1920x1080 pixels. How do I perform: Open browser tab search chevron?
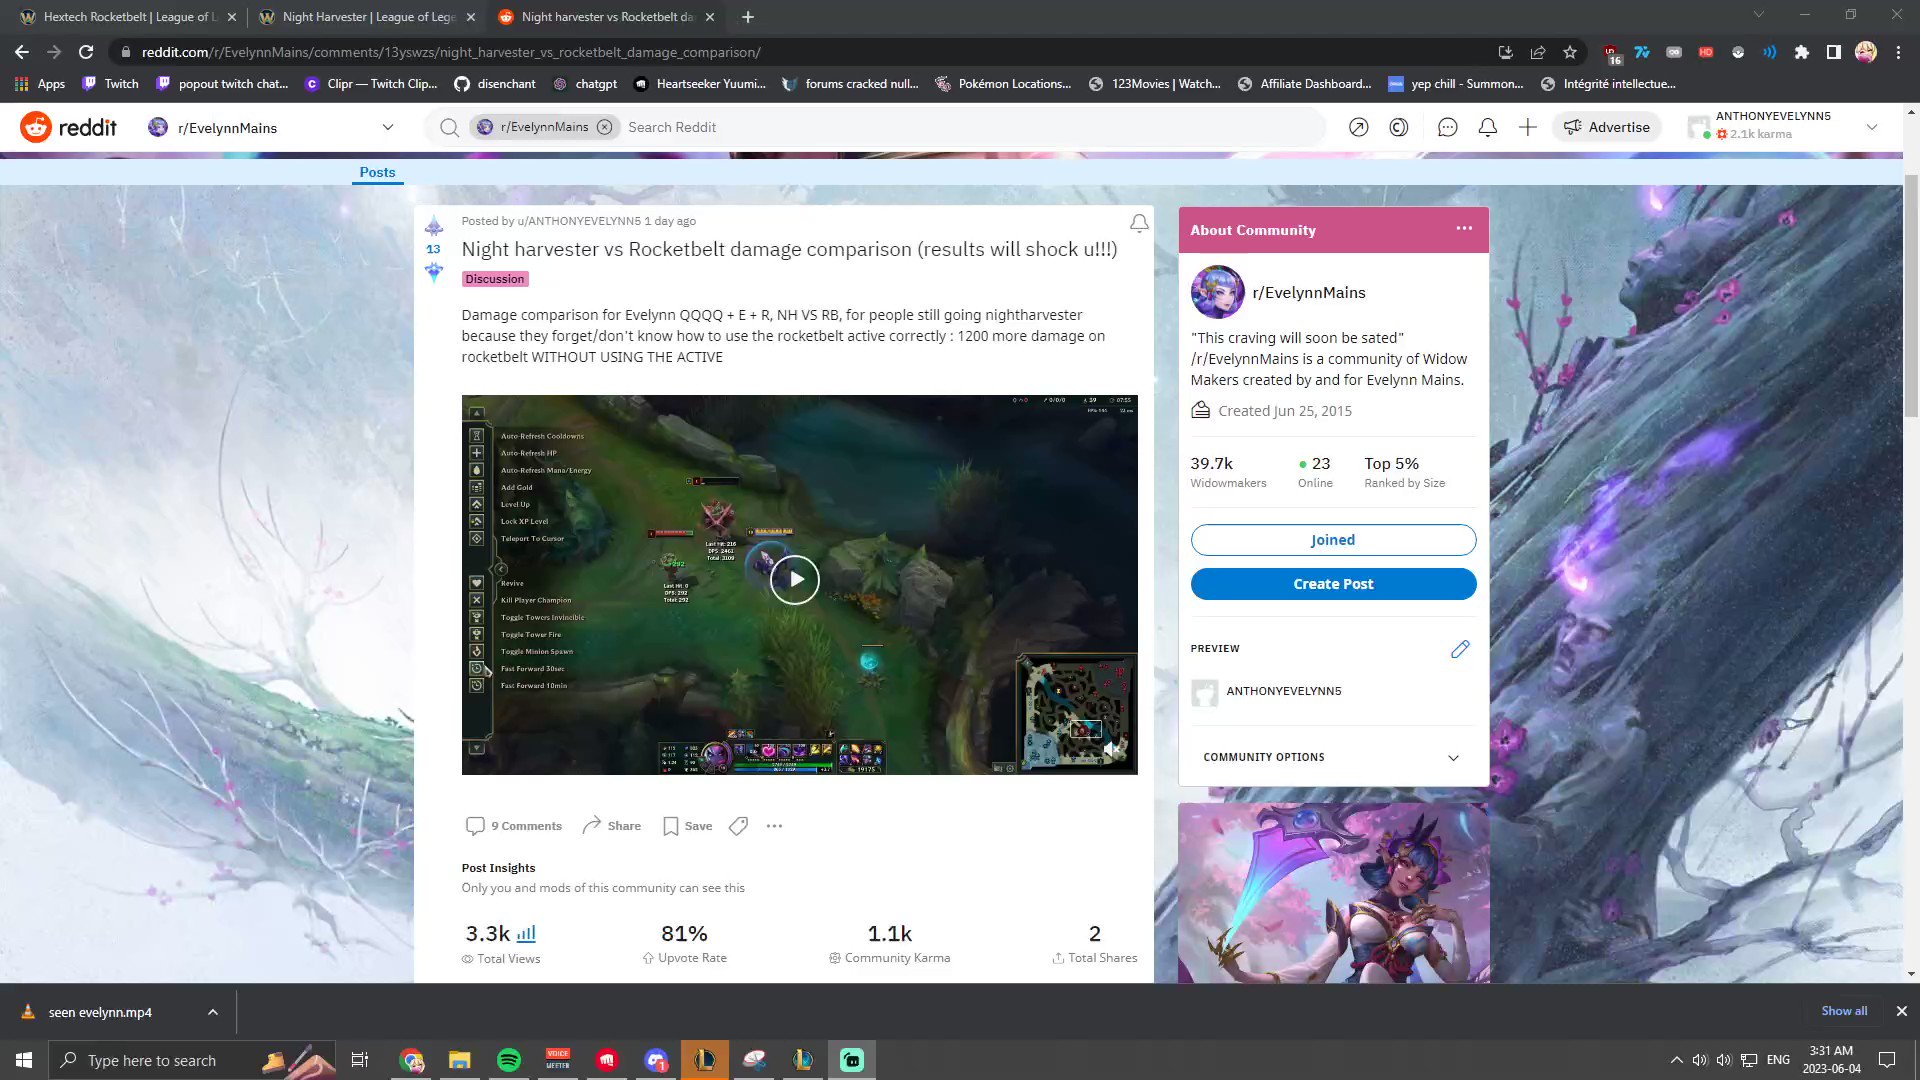[x=1759, y=15]
